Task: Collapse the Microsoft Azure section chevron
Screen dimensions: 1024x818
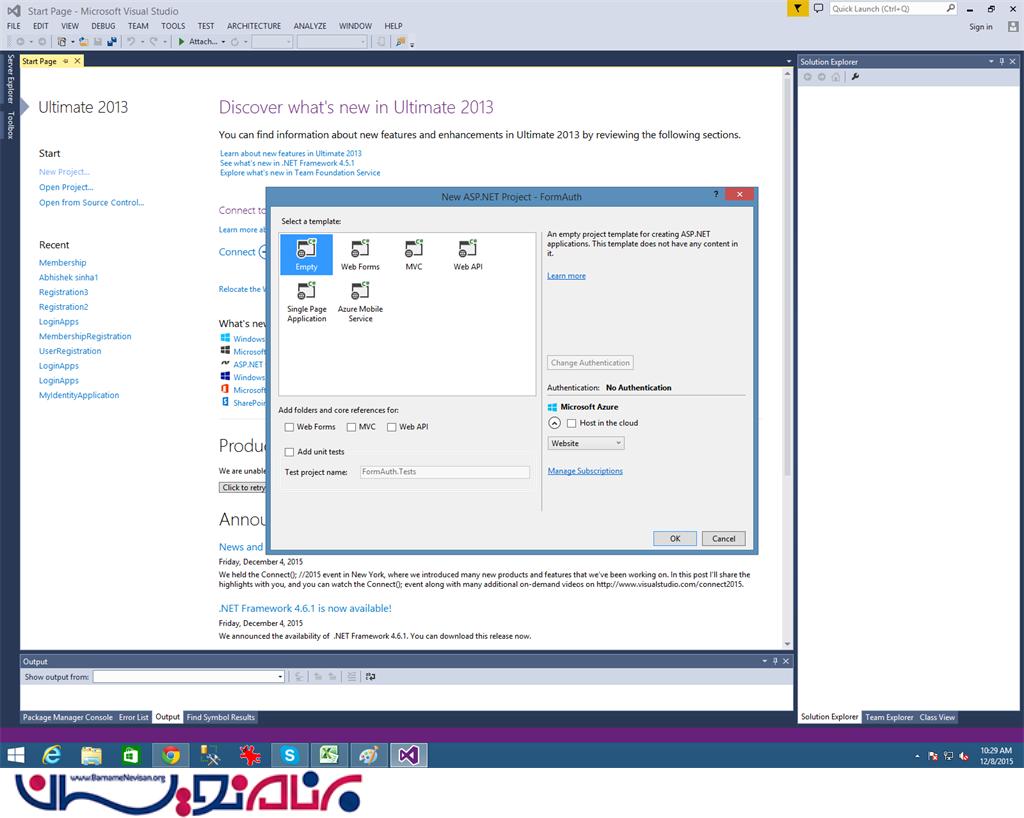Action: 554,423
